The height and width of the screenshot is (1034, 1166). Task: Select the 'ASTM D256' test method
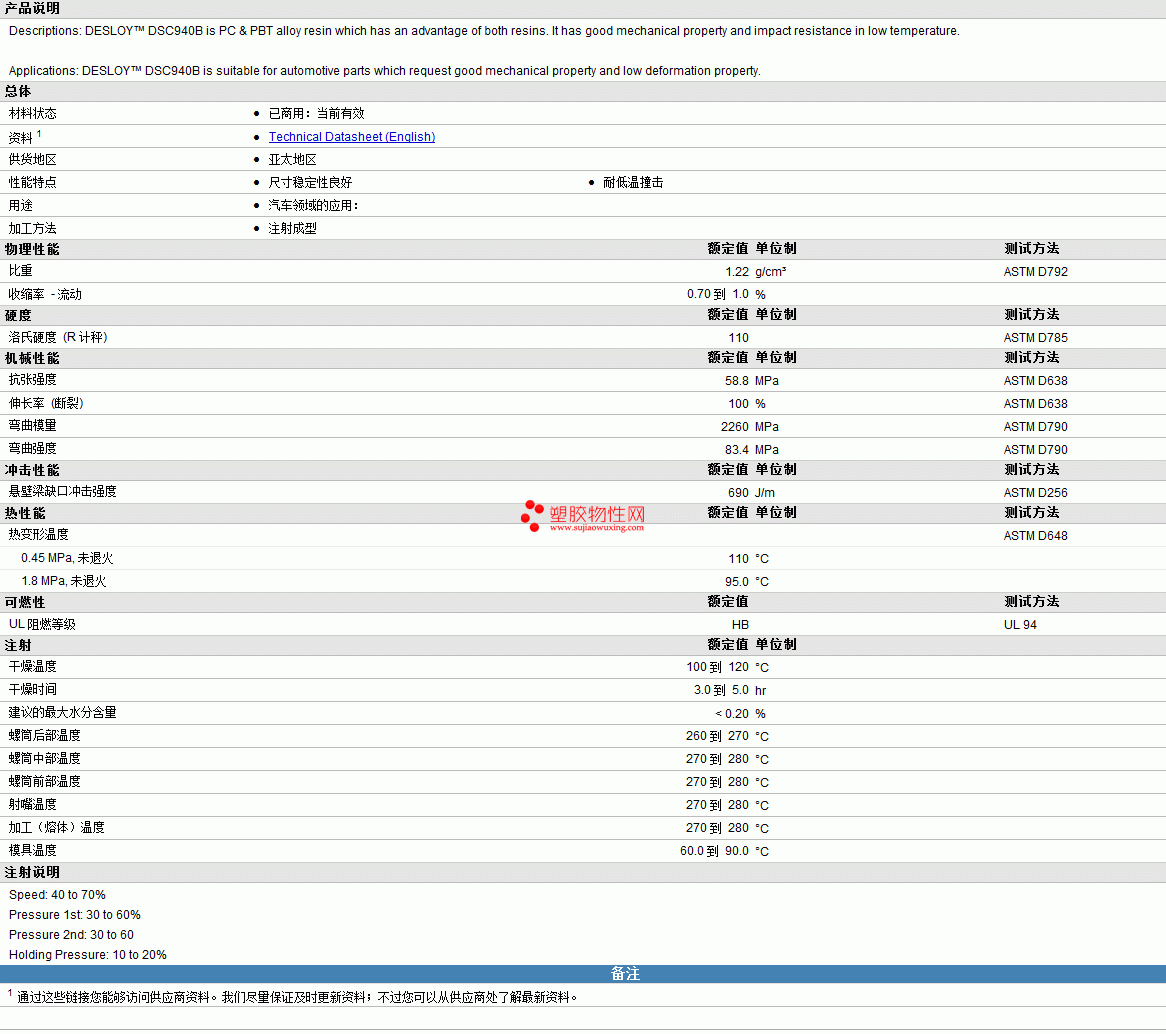click(1036, 493)
